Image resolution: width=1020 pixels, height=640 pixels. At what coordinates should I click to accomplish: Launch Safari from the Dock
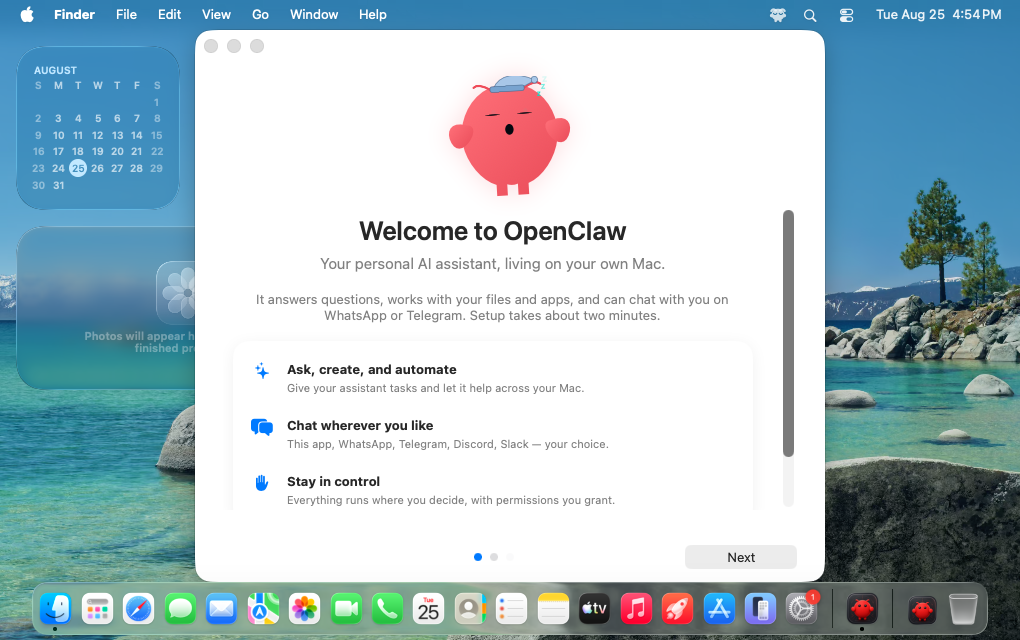coord(139,609)
